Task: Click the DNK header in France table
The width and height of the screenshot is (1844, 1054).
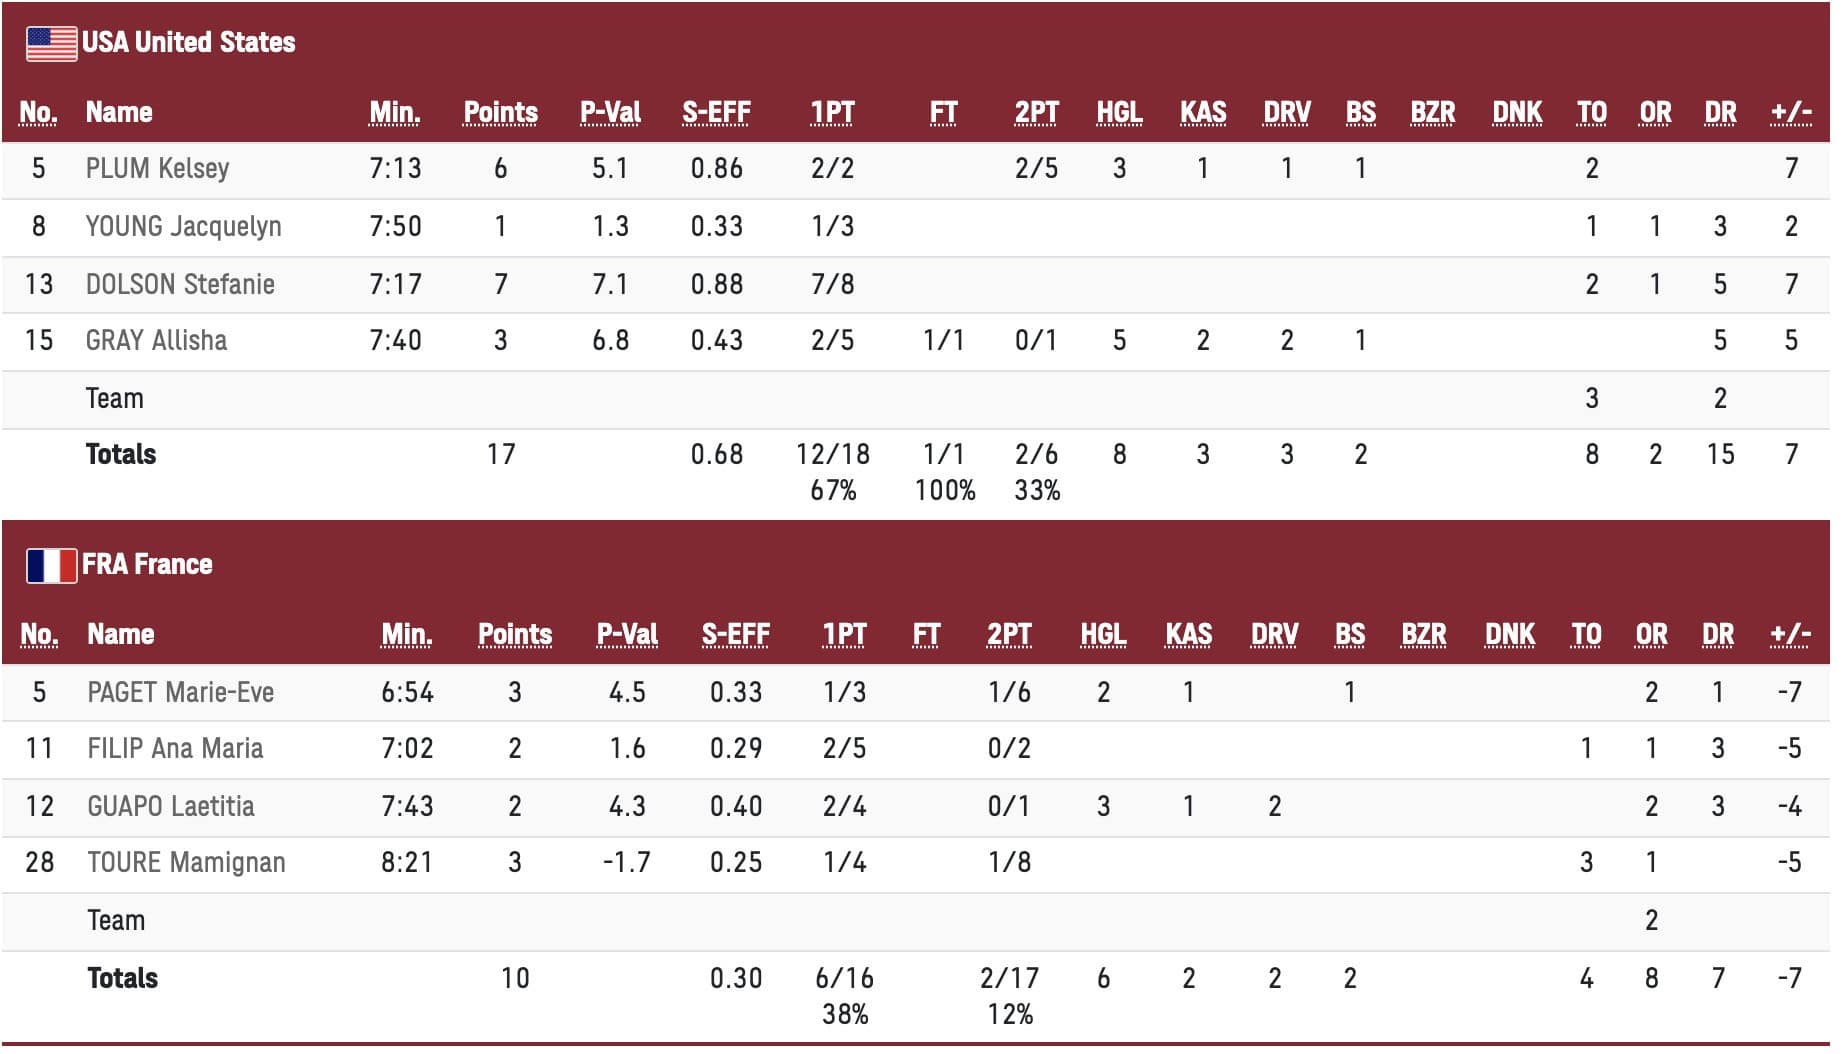Action: coord(1509,635)
